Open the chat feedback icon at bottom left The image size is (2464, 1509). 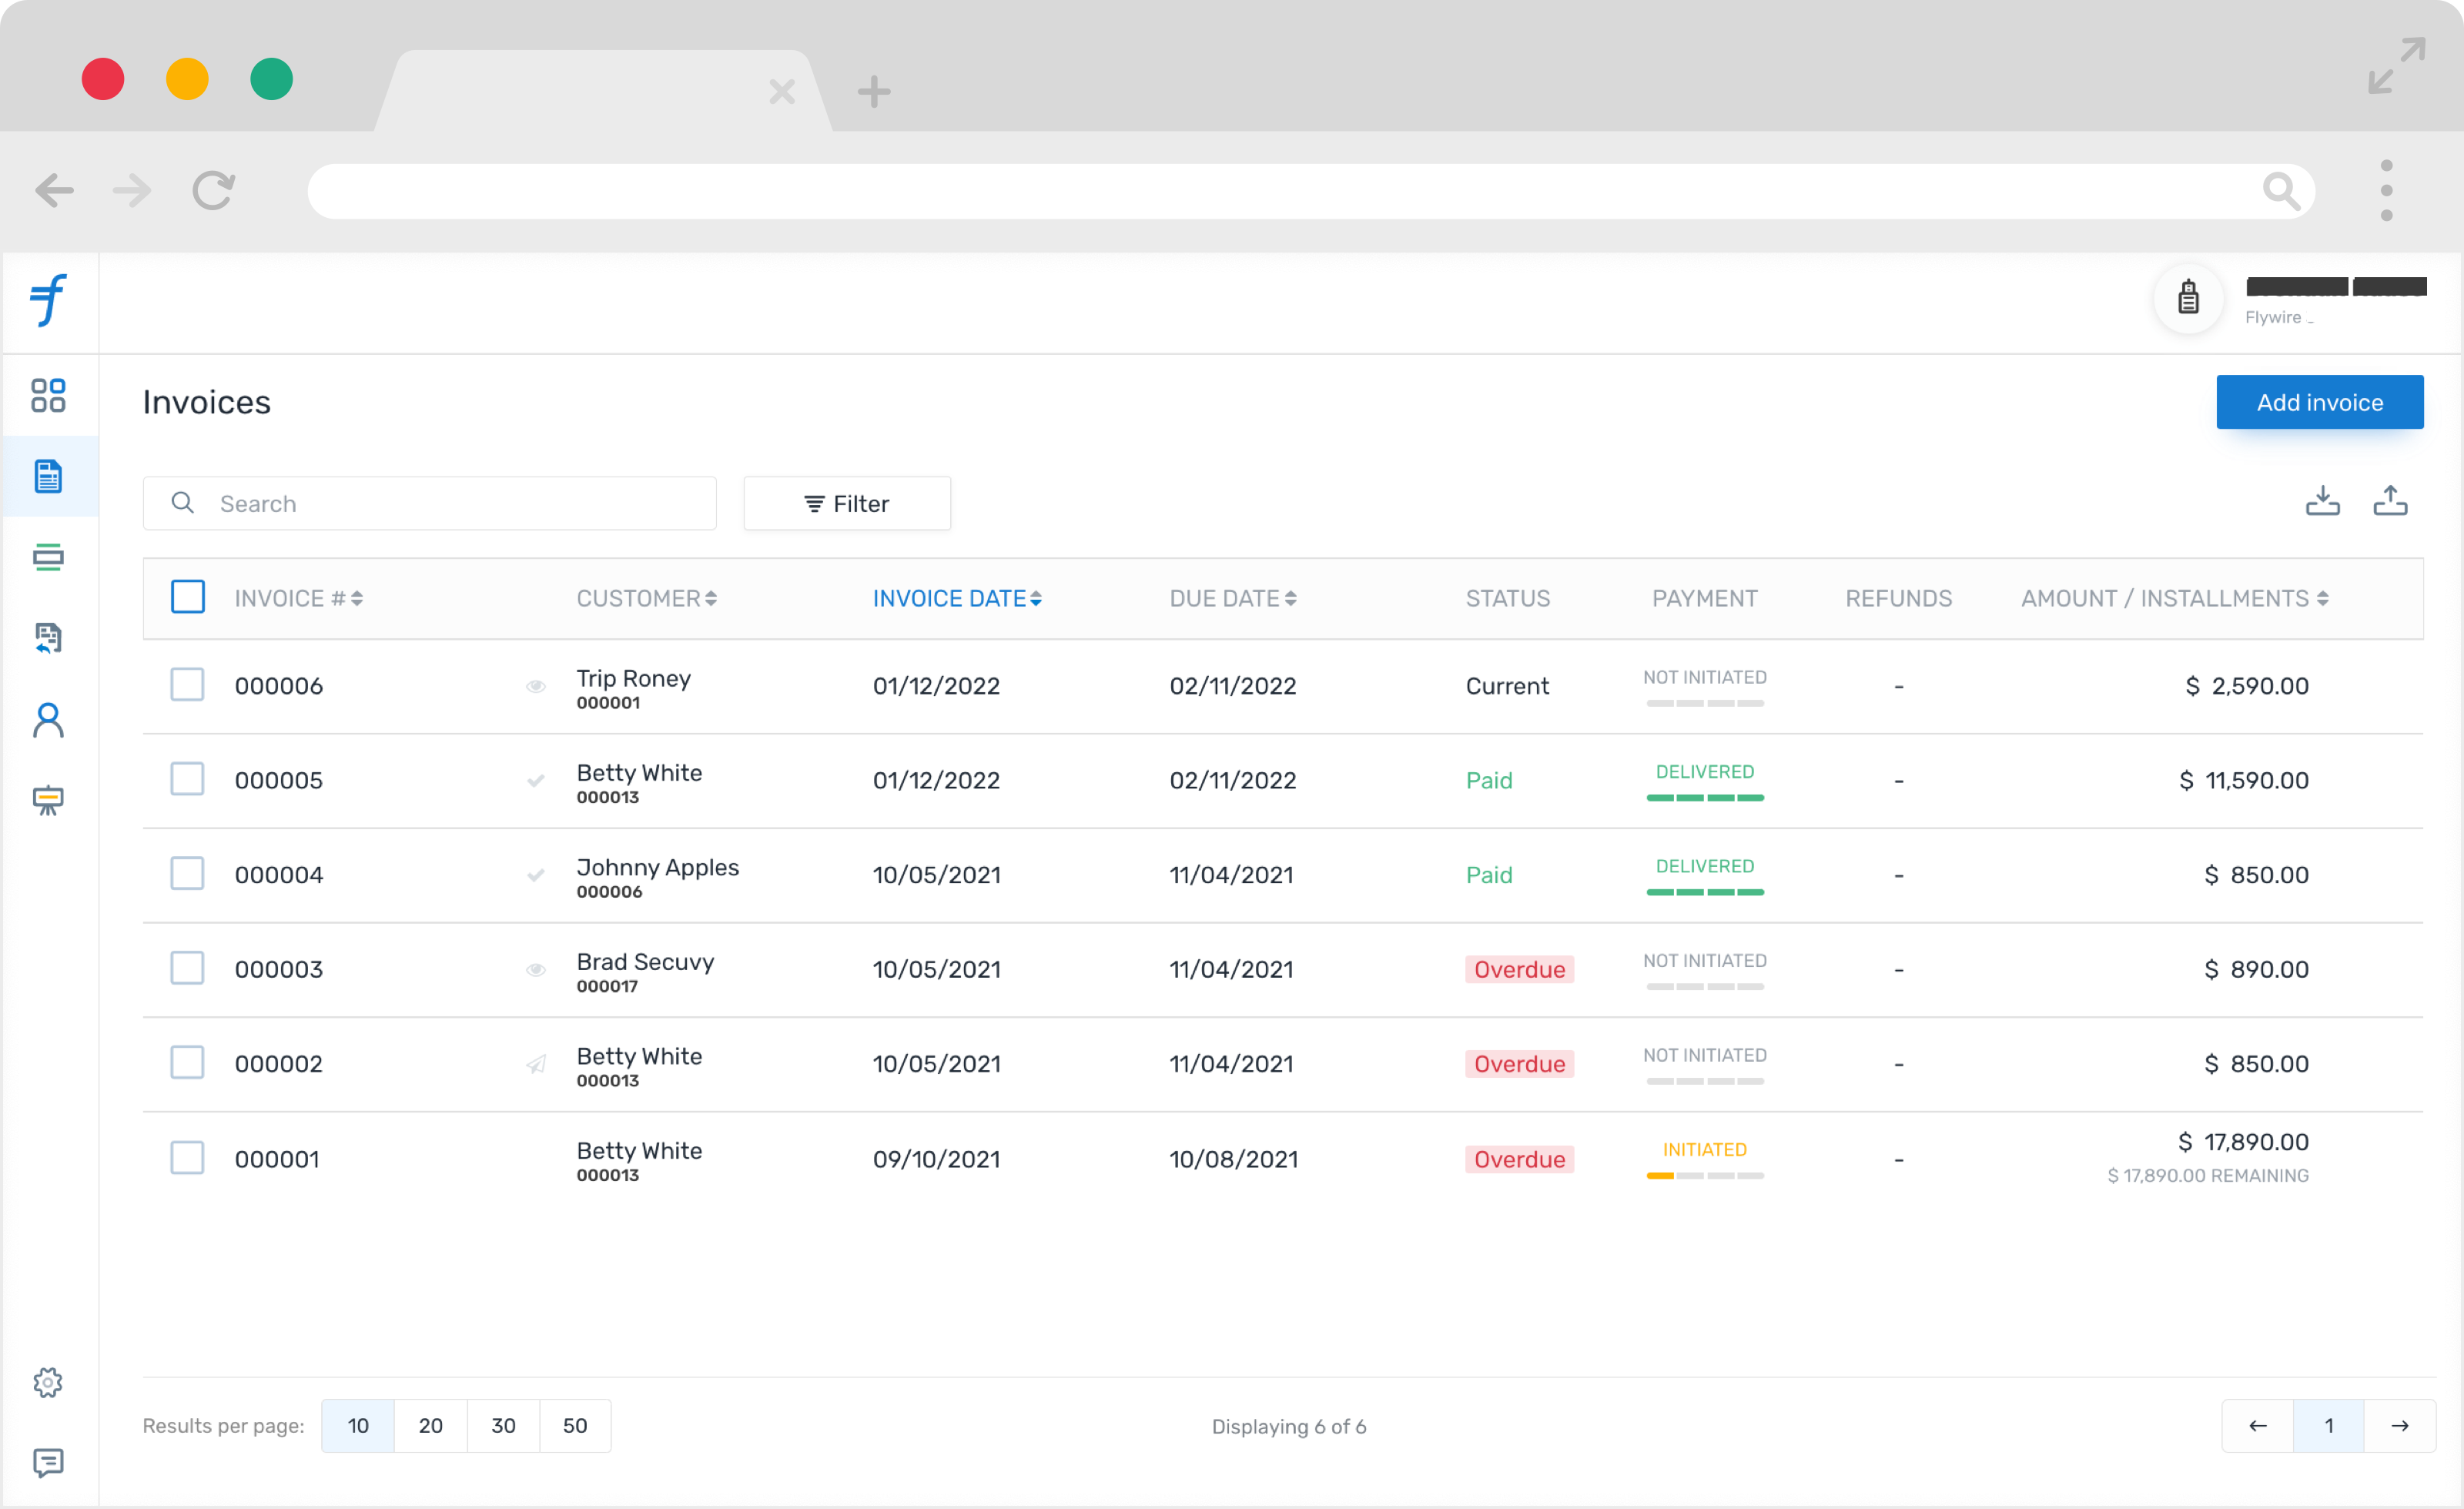point(47,1463)
